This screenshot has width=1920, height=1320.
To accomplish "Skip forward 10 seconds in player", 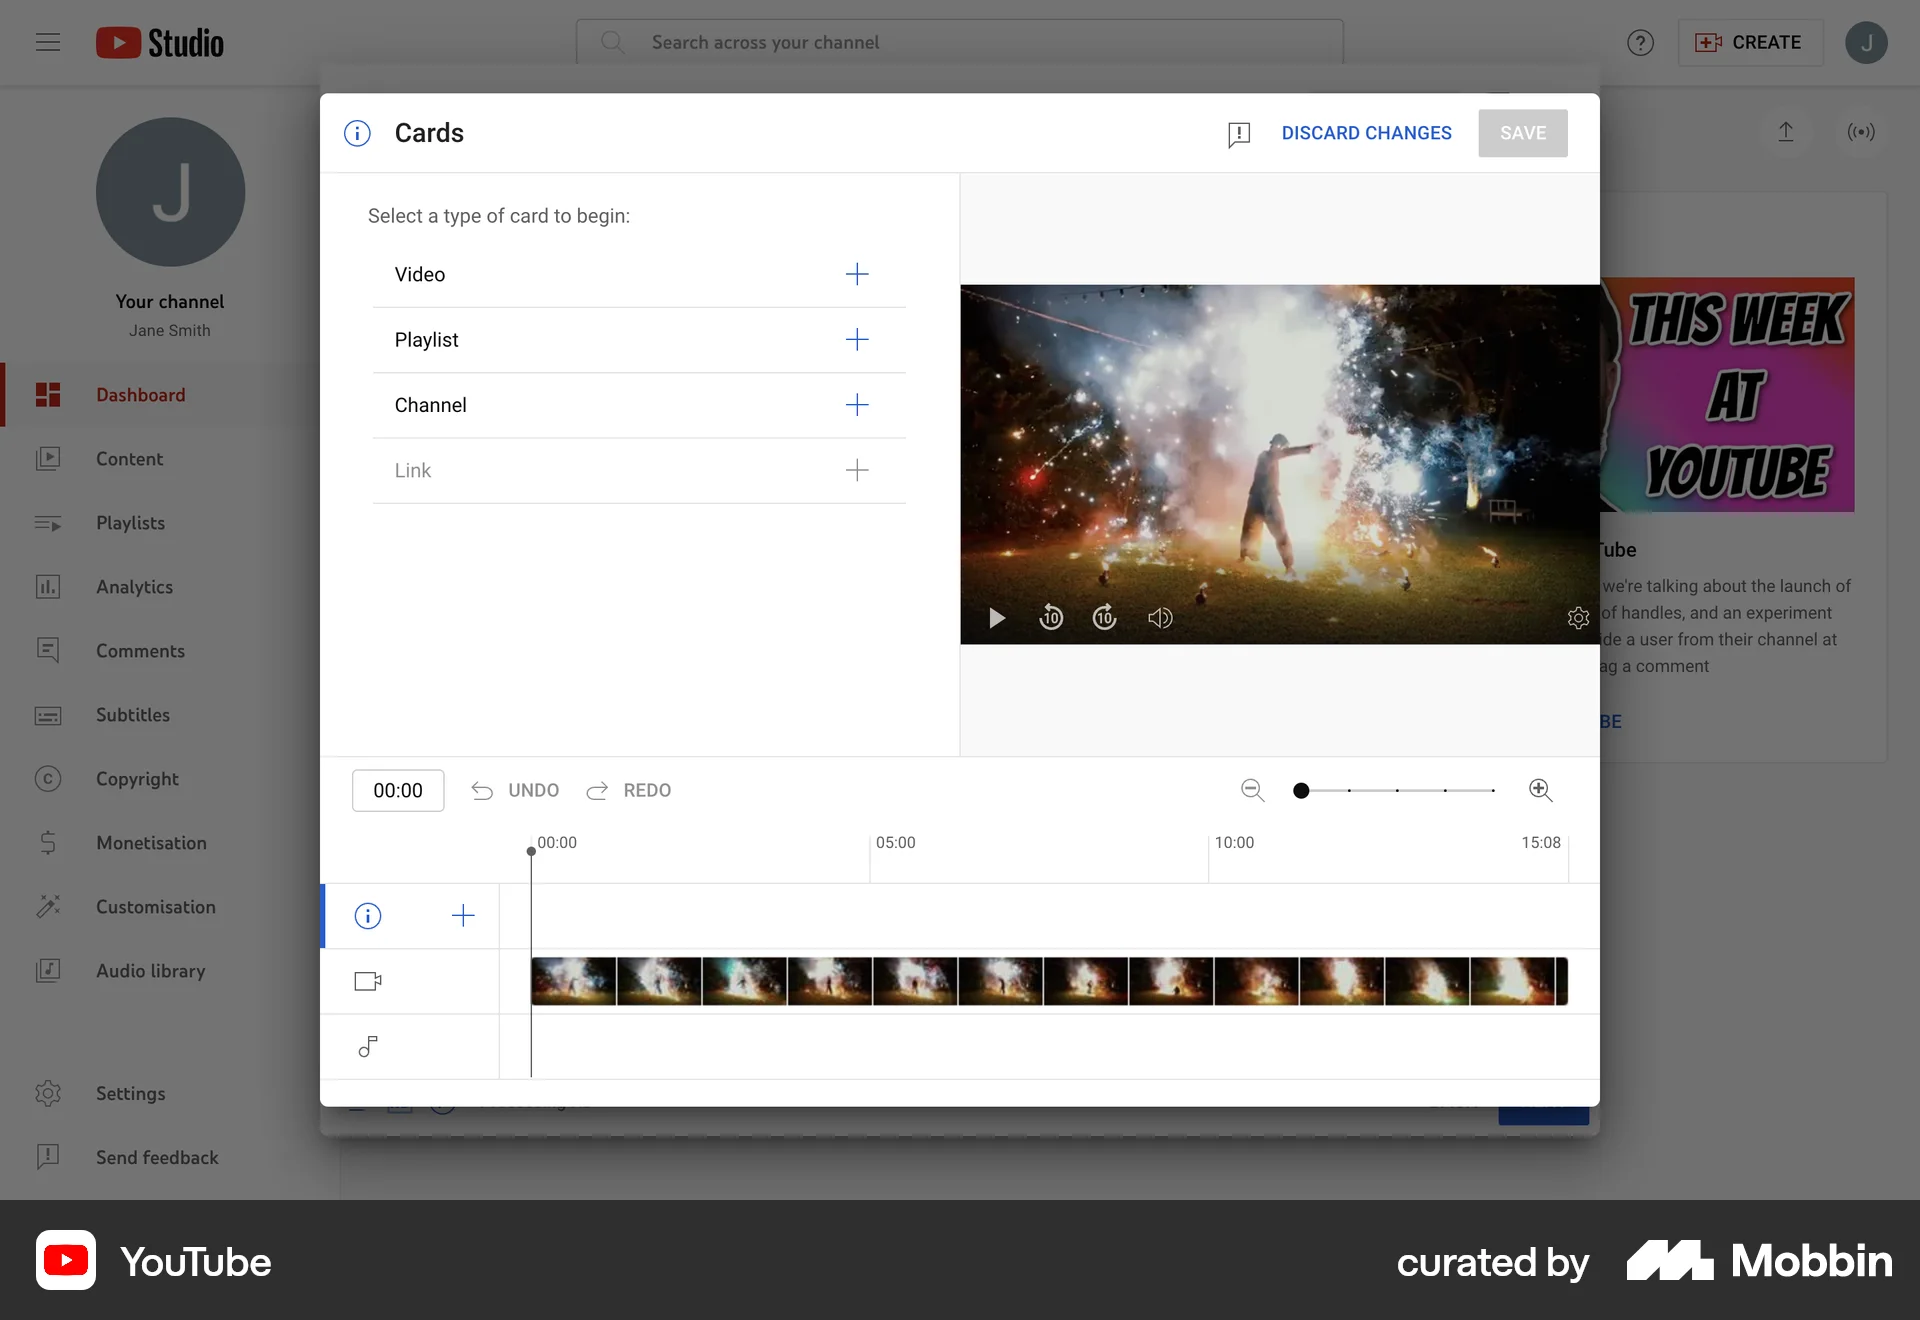I will point(1104,618).
